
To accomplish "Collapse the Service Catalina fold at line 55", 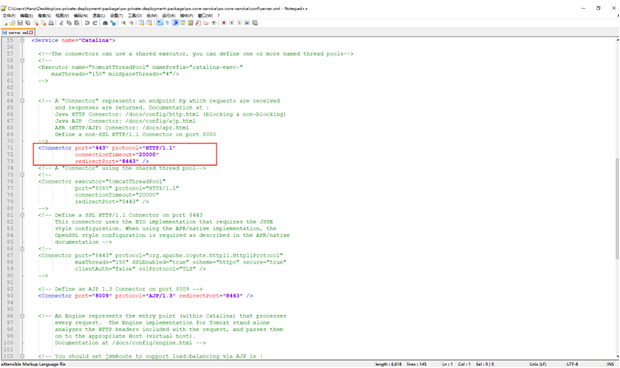I will click(x=22, y=40).
